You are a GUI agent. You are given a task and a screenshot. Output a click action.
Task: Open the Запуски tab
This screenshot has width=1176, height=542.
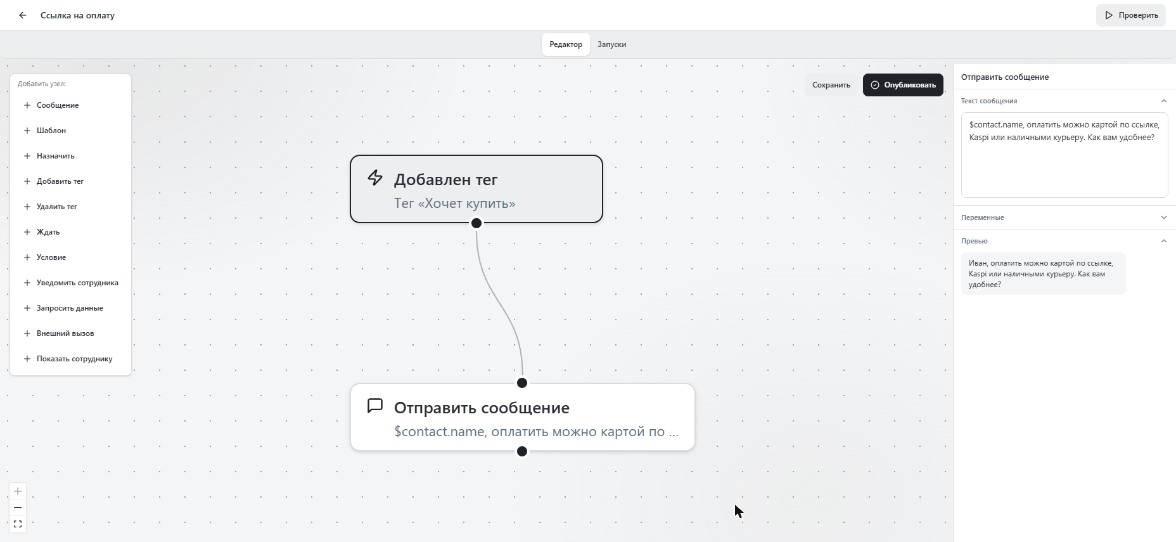pyautogui.click(x=611, y=44)
